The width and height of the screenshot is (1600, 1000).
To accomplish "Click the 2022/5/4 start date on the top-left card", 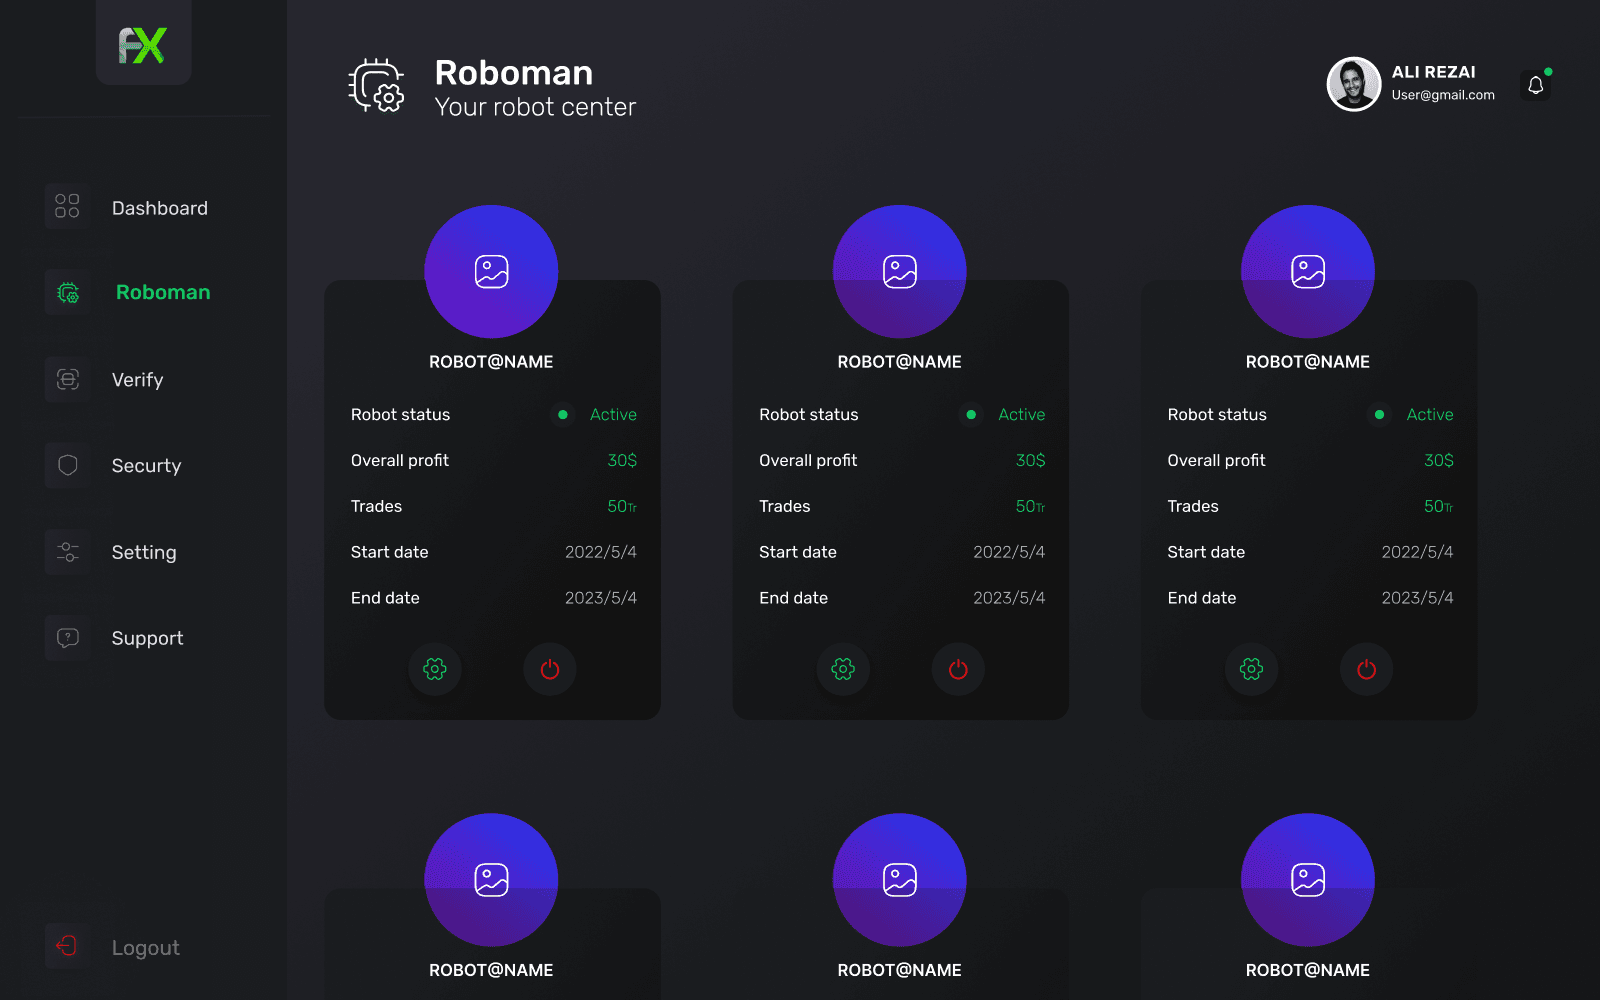I will coord(601,552).
